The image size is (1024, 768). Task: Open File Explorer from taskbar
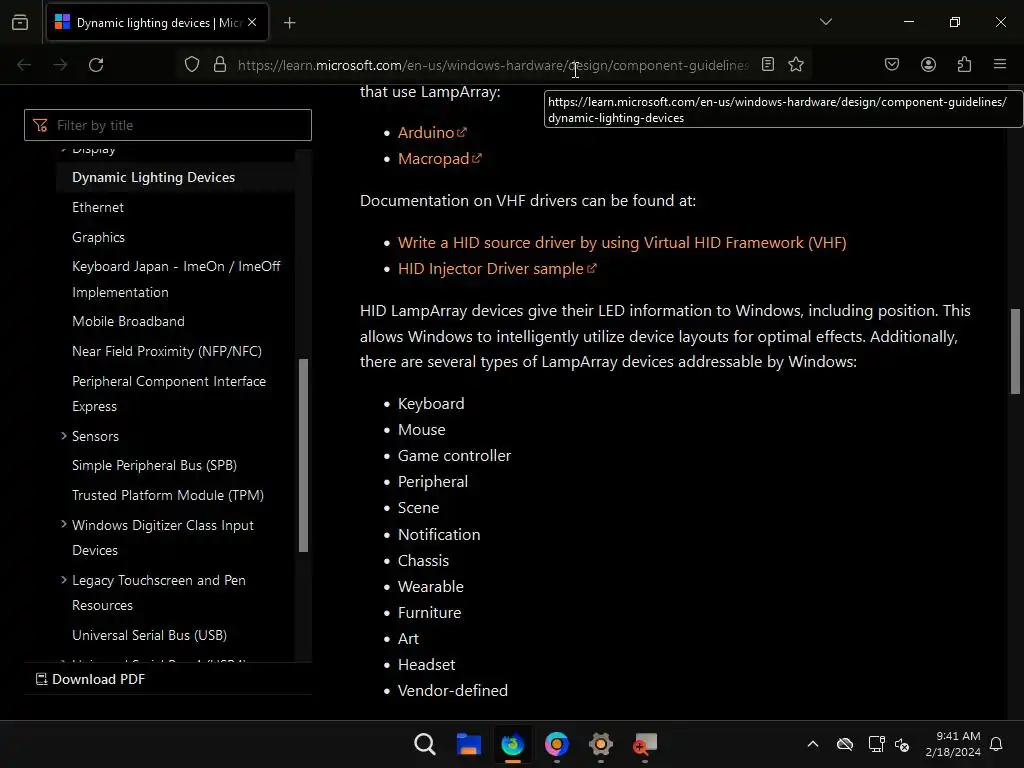pos(468,744)
